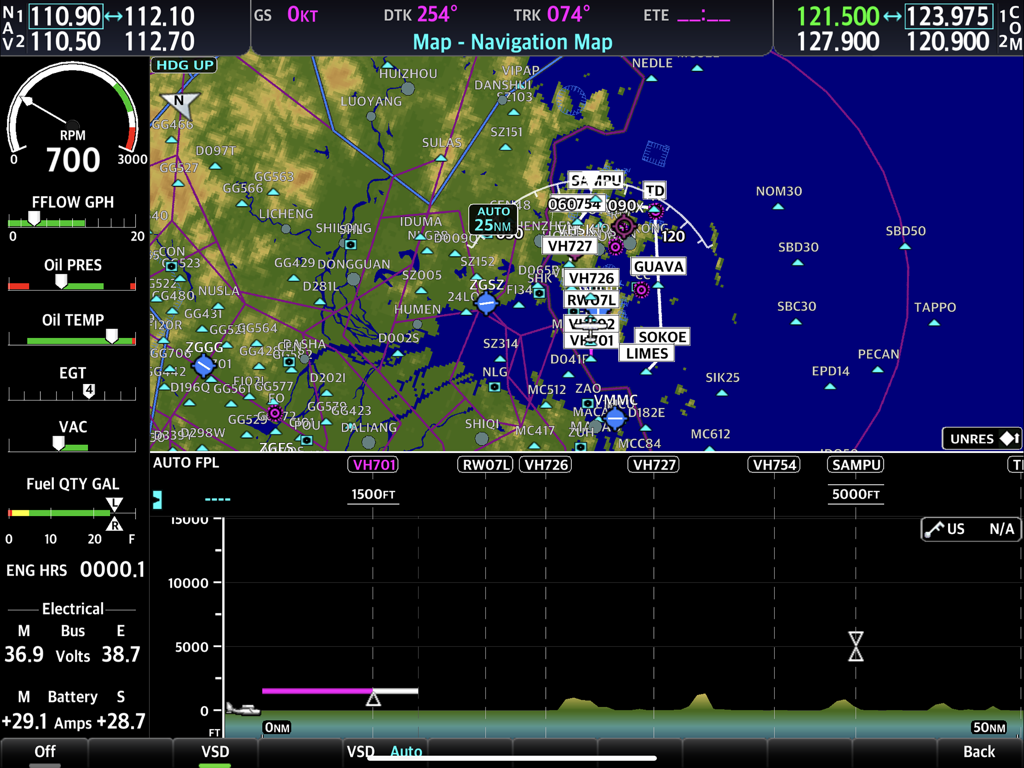1024x768 pixels.
Task: Open the UNRES traffic filter selector
Action: [983, 438]
